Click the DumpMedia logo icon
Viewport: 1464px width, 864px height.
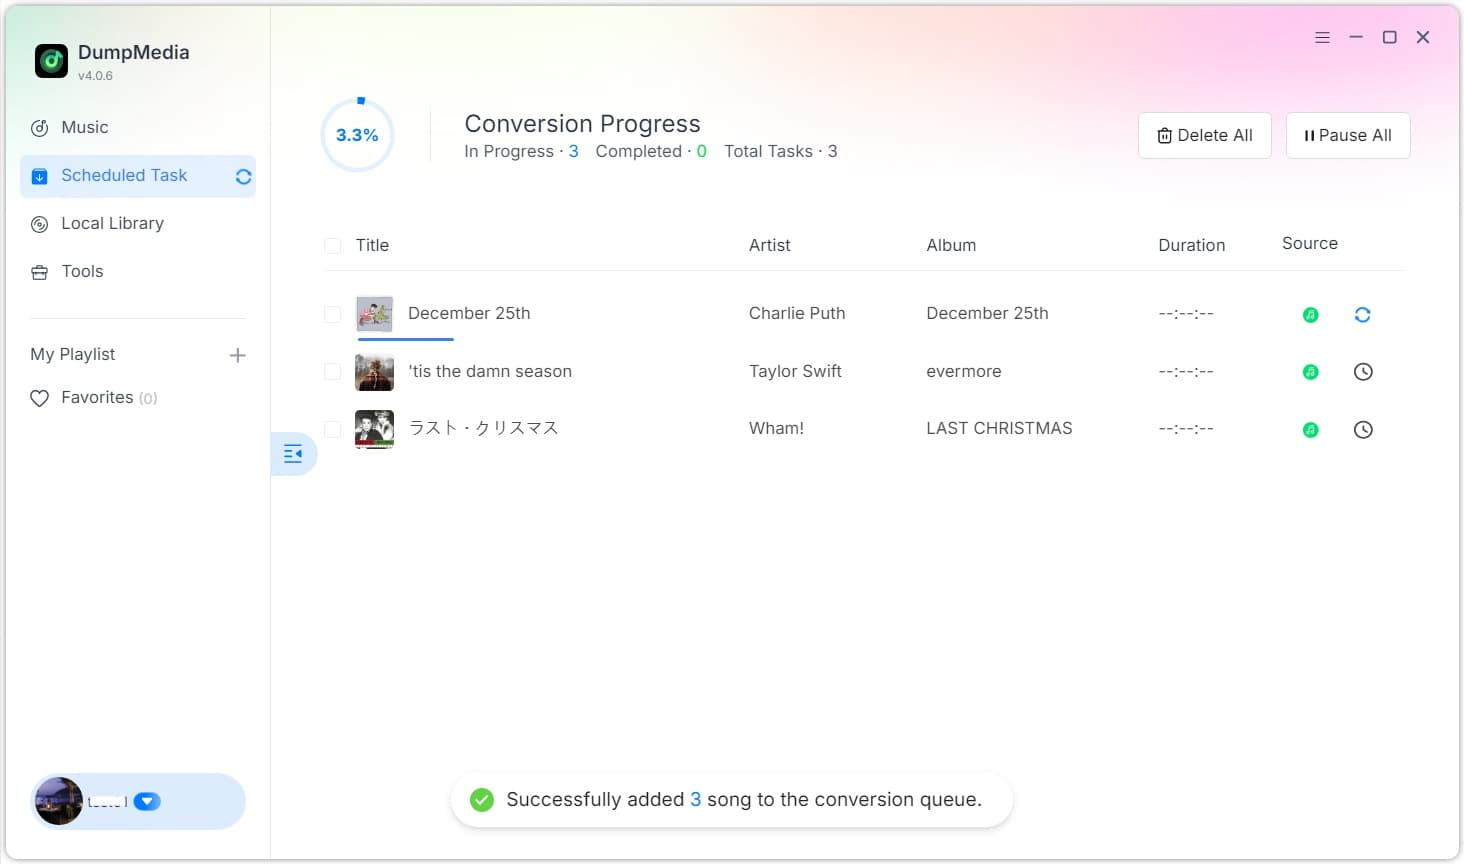(51, 61)
